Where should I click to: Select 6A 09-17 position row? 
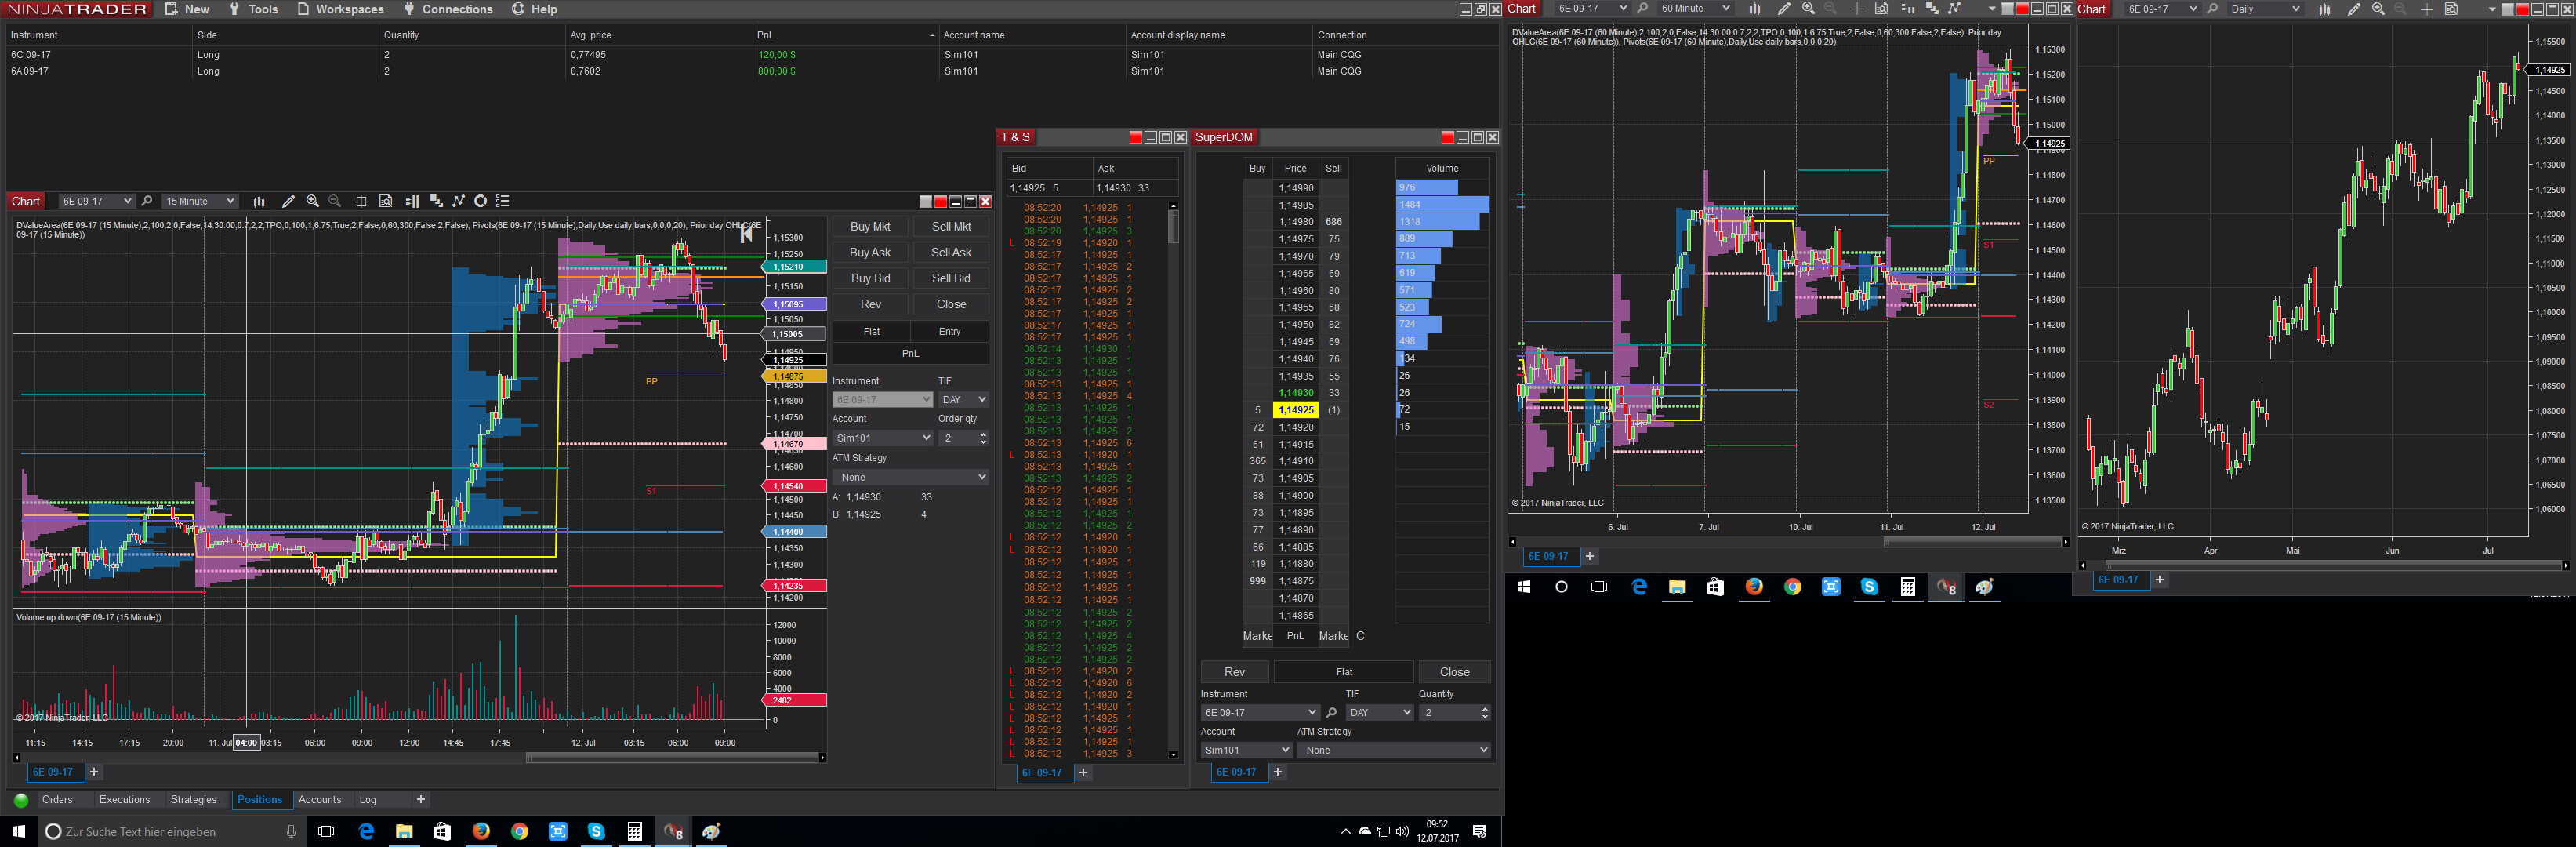[750, 71]
